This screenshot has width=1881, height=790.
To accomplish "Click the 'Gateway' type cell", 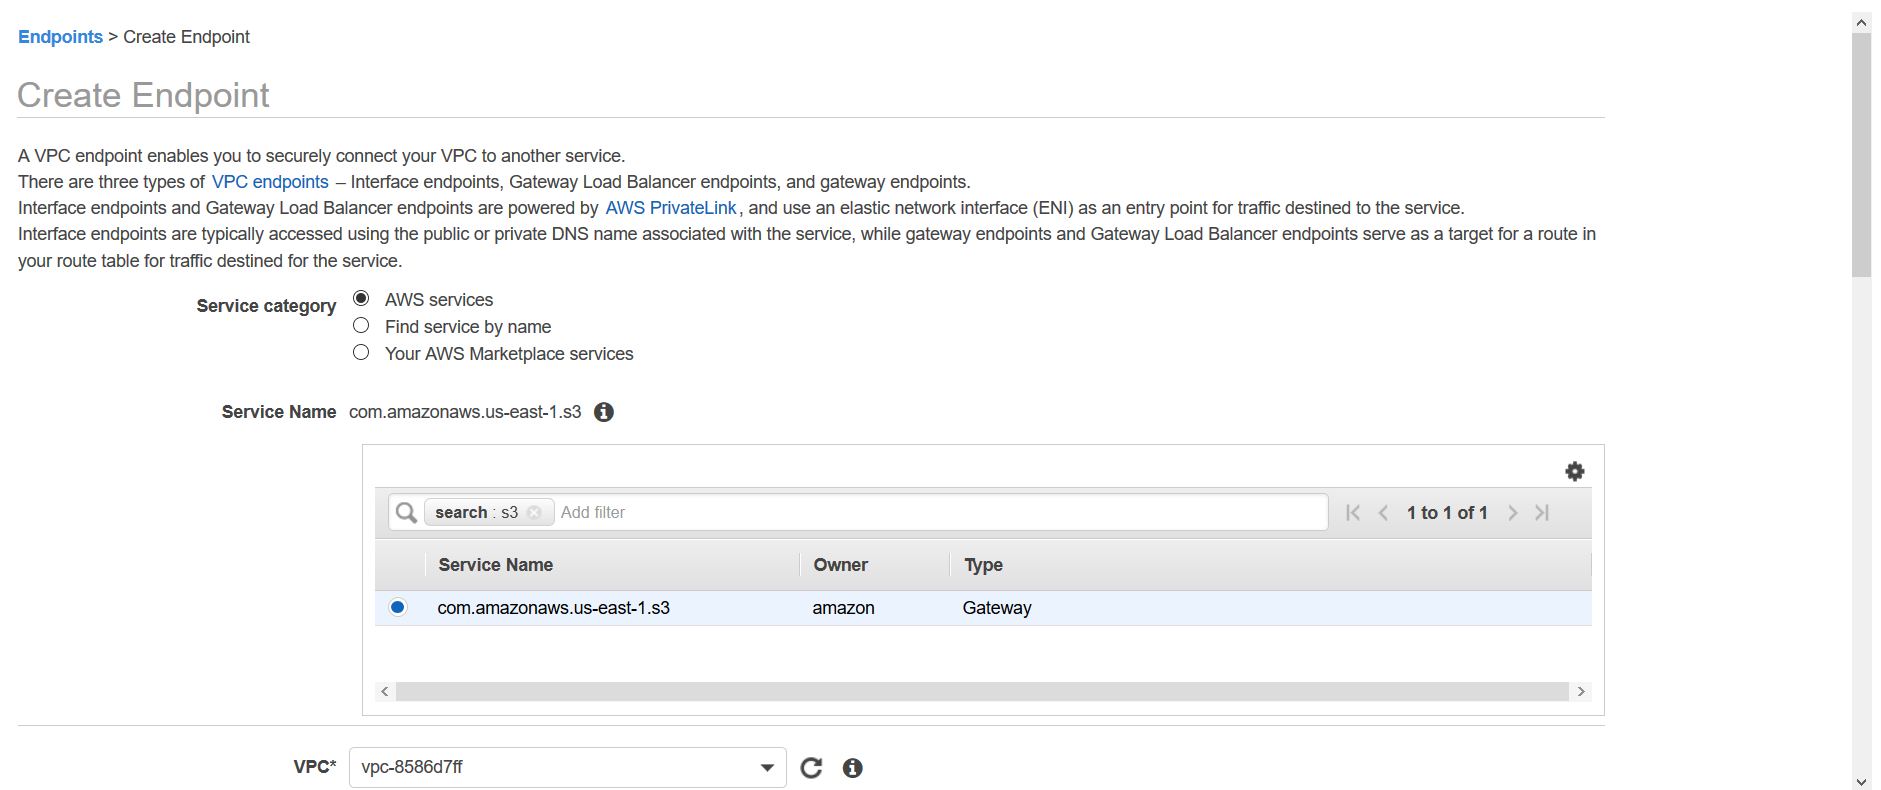I will [997, 608].
